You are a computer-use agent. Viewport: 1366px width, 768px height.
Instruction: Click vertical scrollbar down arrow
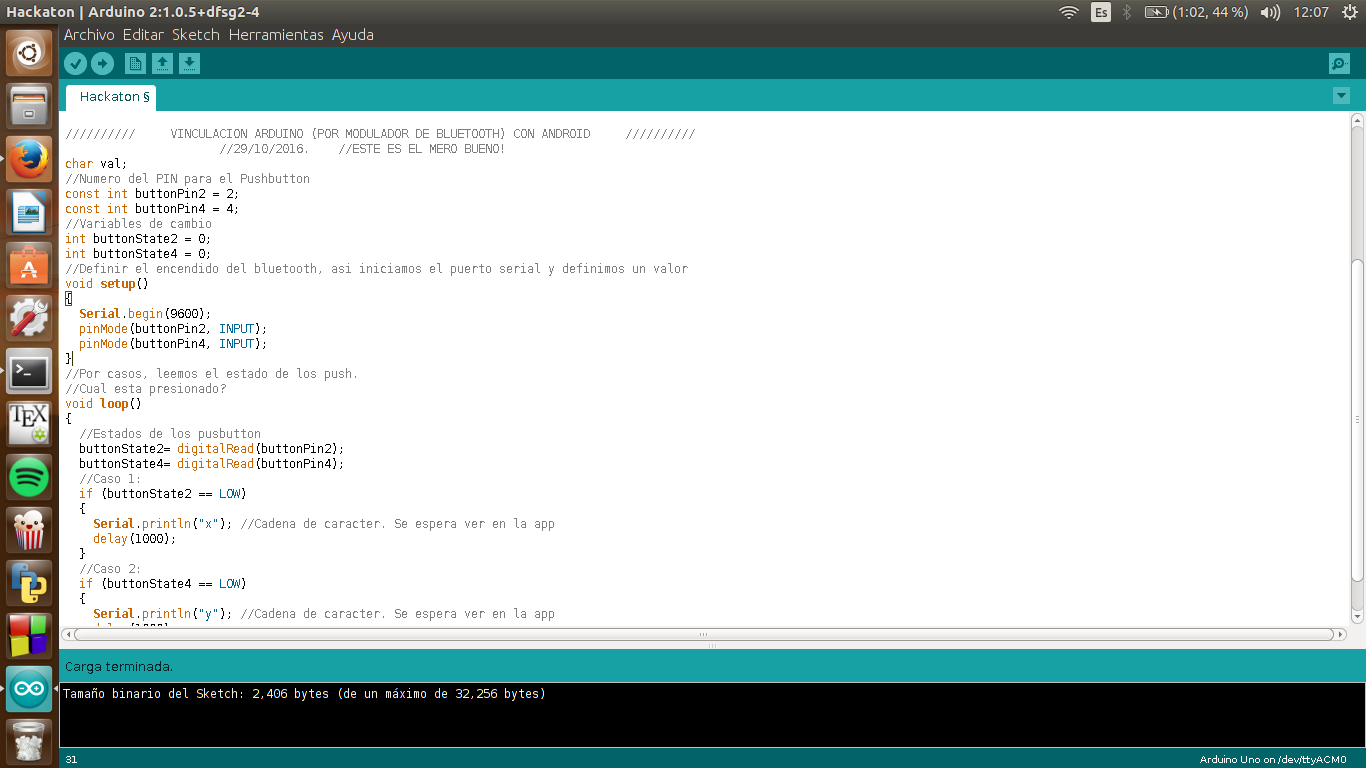(1357, 618)
